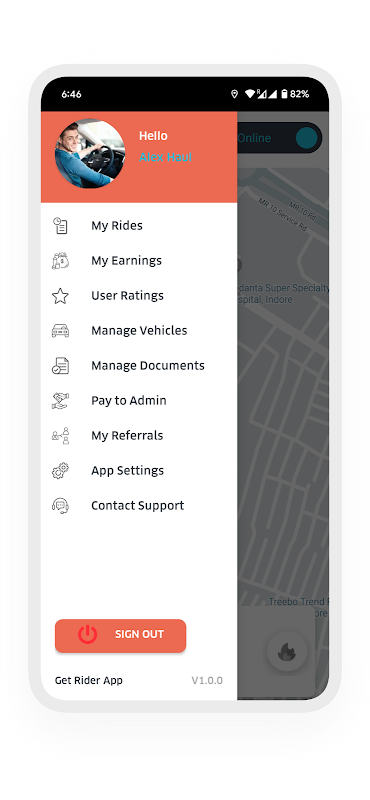
Task: Tap the My Earnings money bag icon
Action: (x=60, y=261)
